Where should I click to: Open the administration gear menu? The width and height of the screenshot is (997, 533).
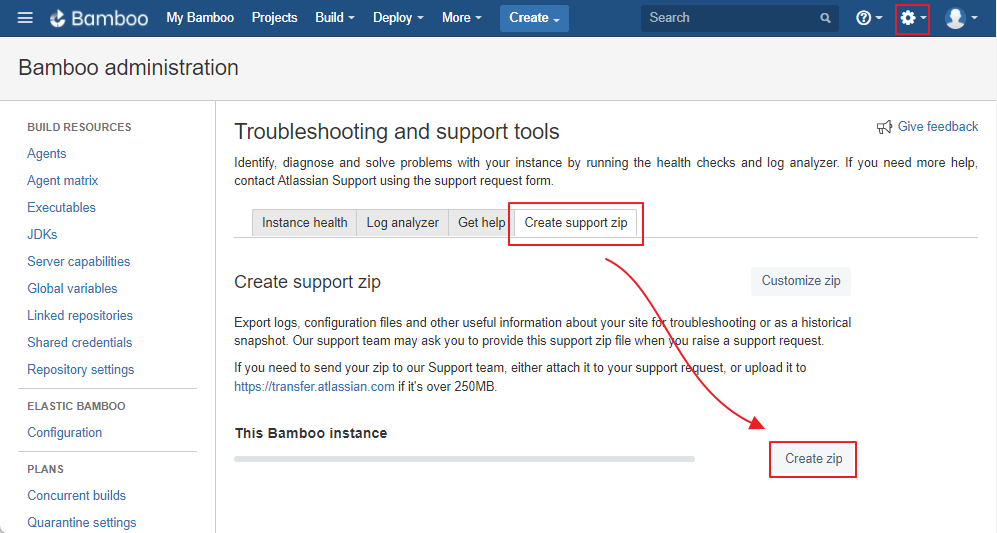click(912, 18)
